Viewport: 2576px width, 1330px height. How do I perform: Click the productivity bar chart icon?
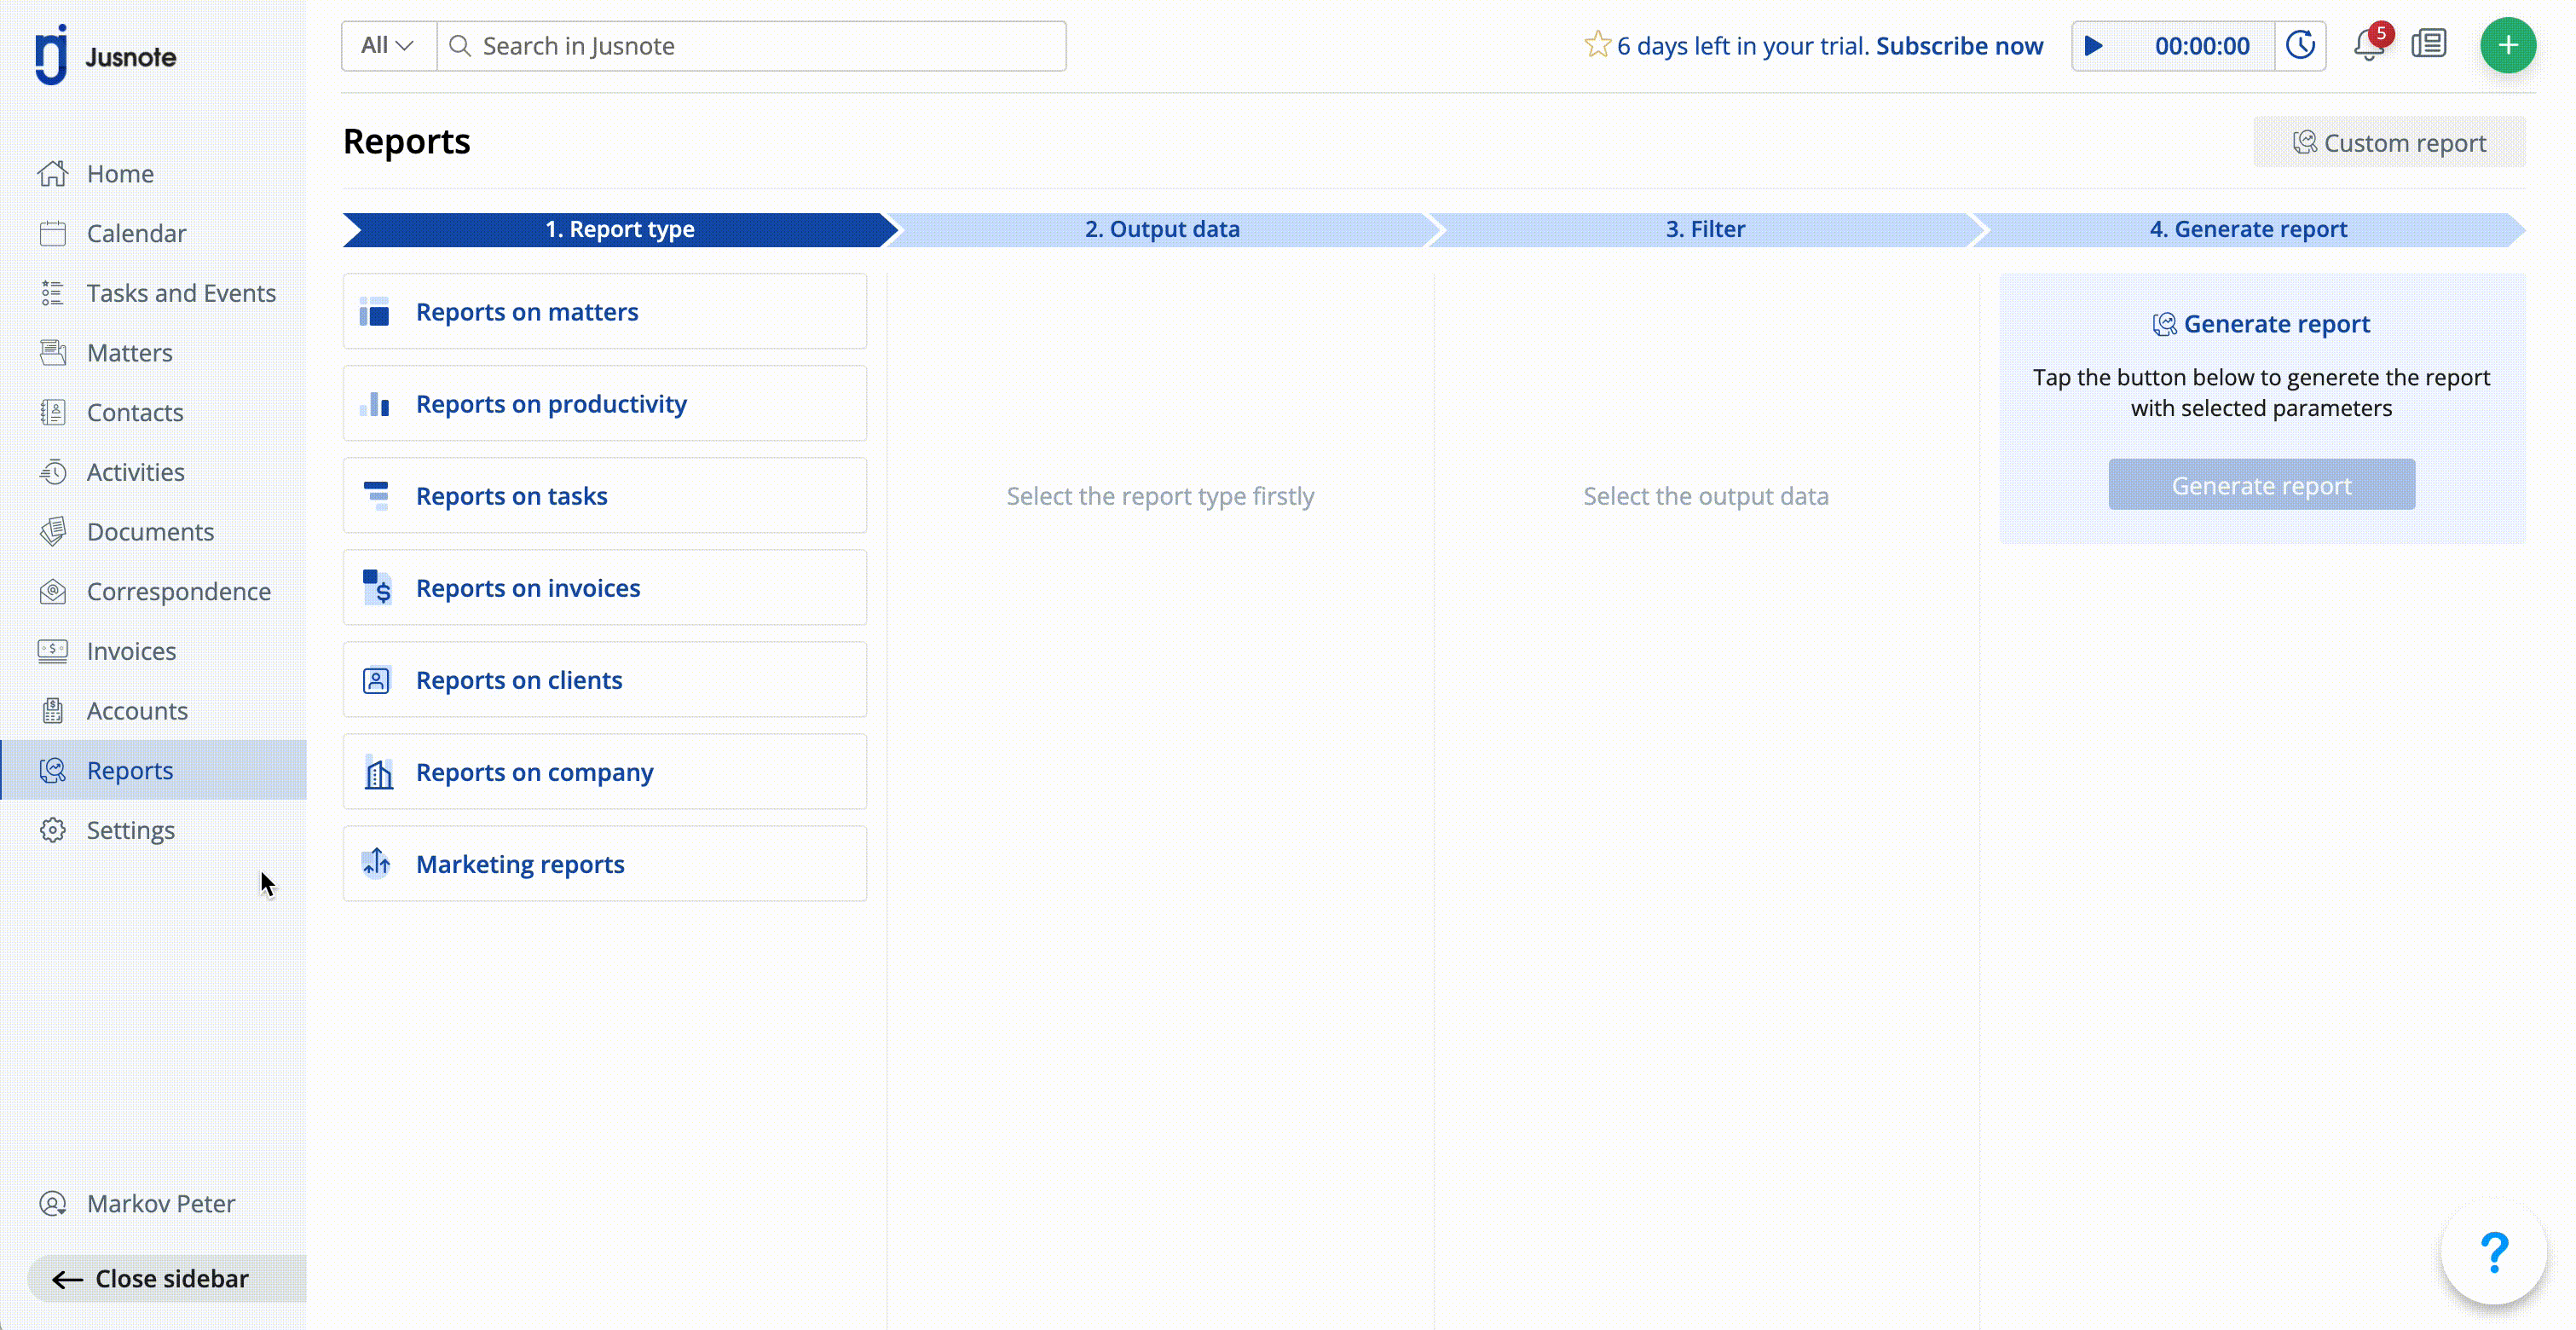point(375,404)
